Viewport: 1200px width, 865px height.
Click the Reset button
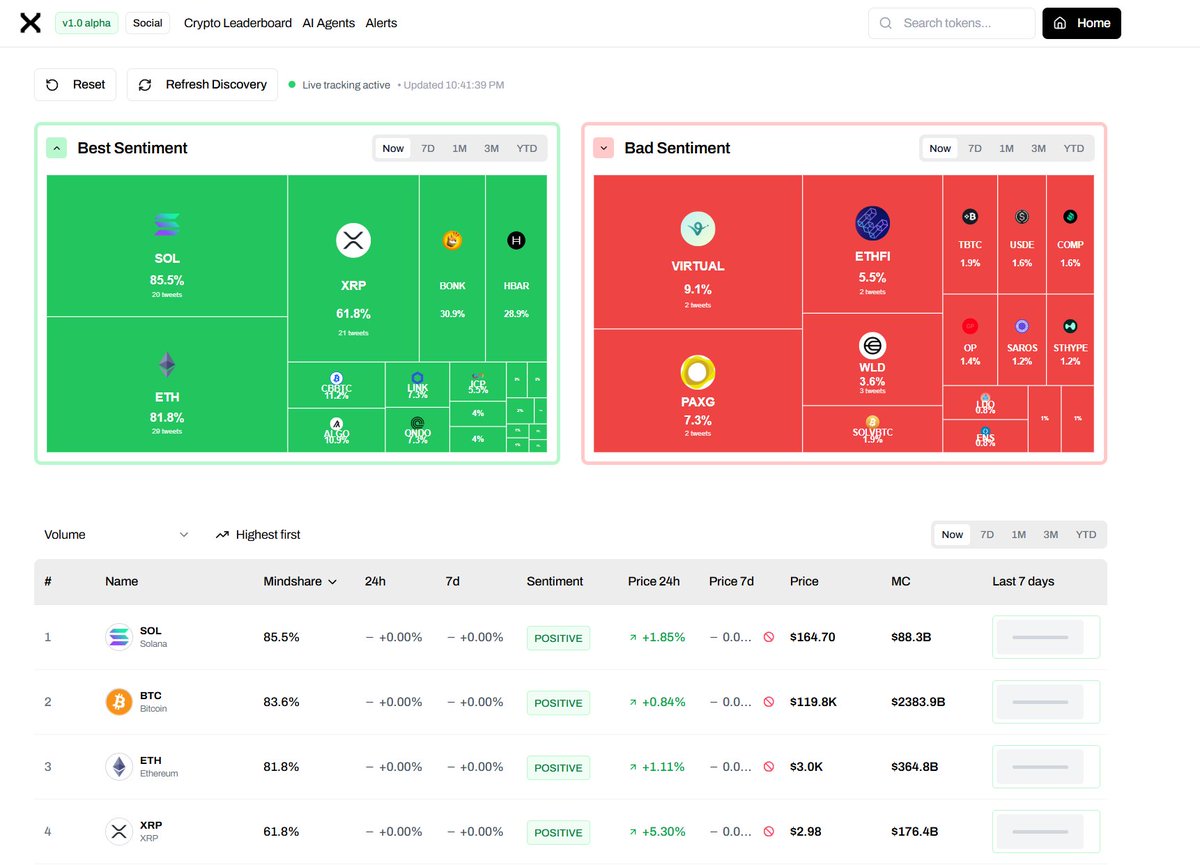[75, 85]
